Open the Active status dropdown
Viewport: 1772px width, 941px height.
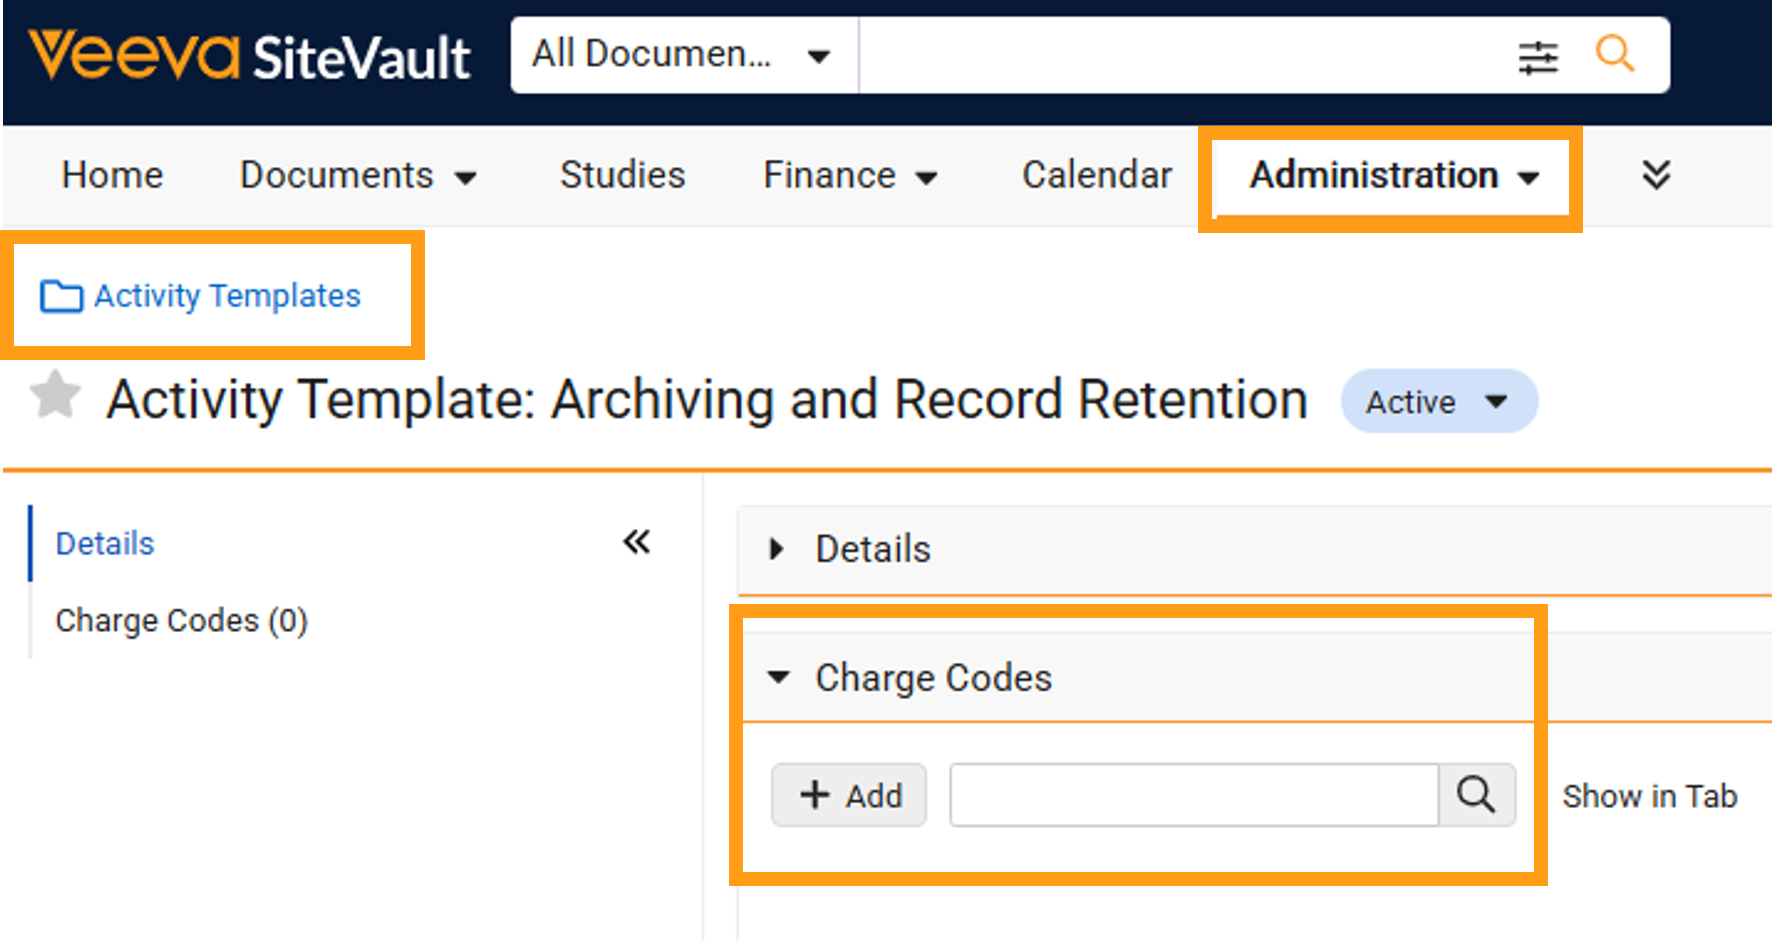point(1439,401)
